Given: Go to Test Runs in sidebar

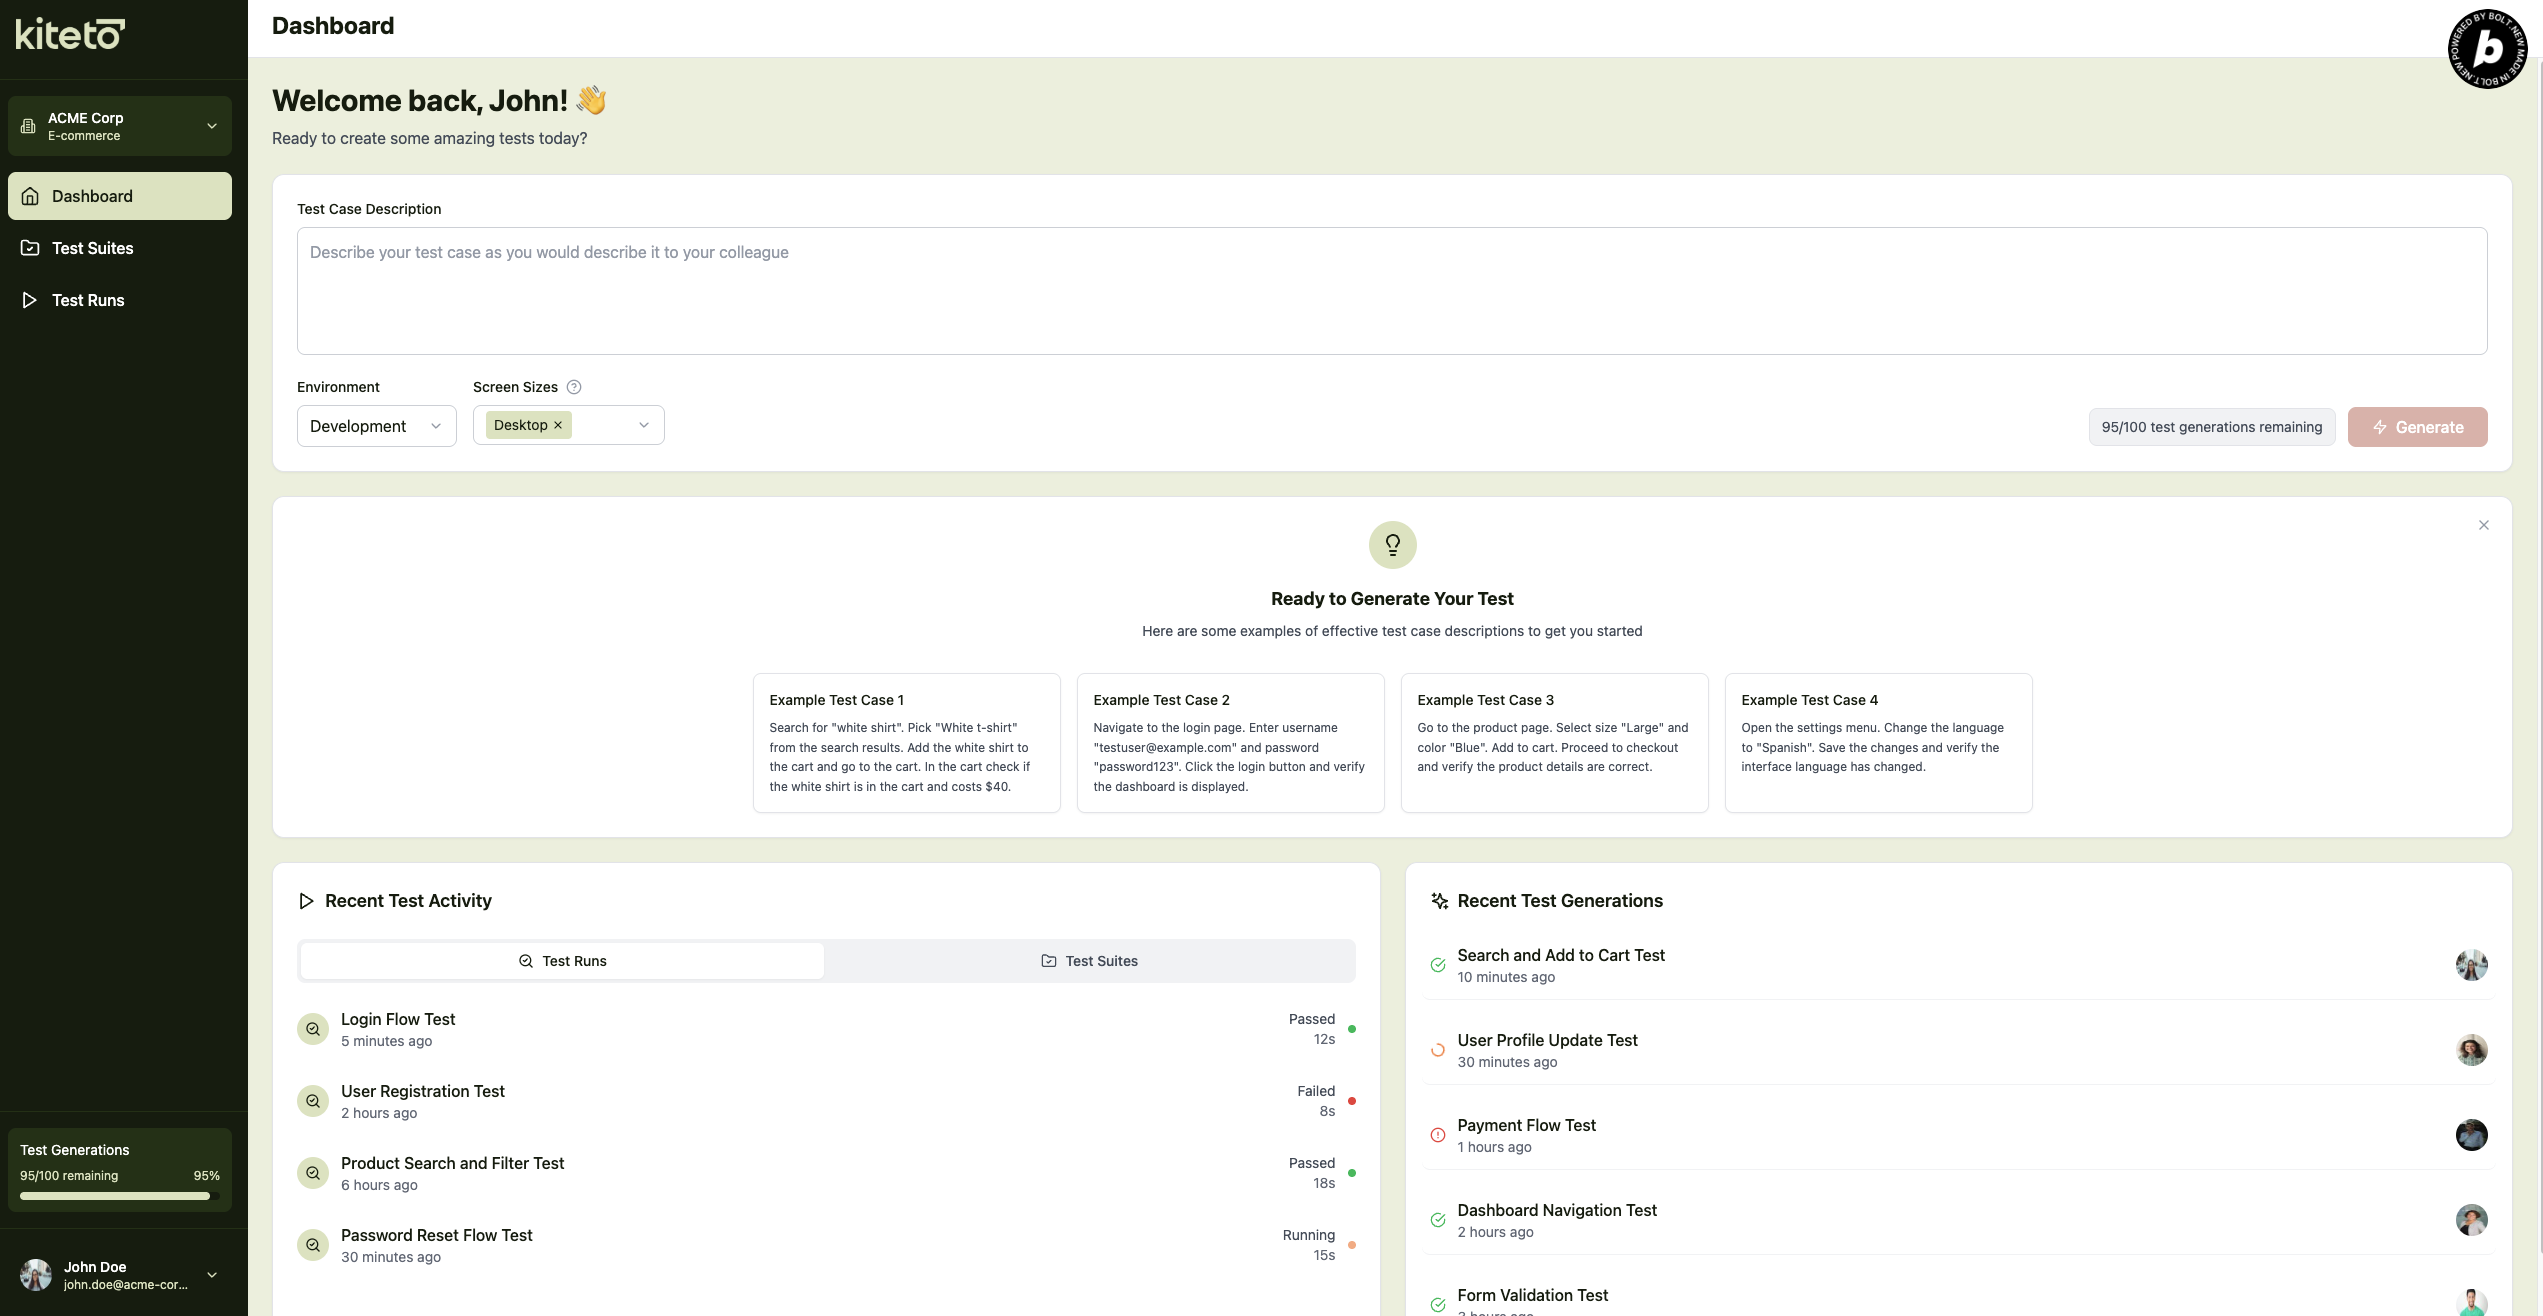Looking at the screenshot, I should 88,300.
